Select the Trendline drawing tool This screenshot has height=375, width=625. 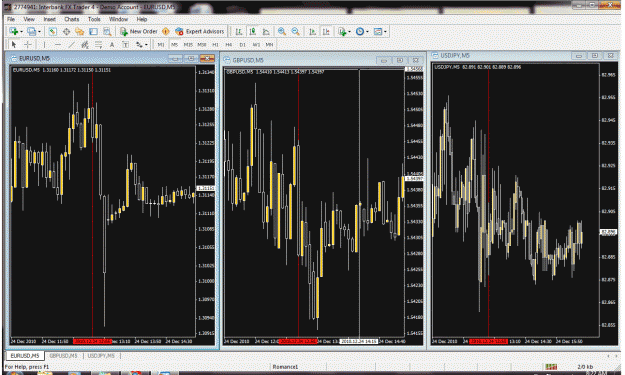(71, 45)
